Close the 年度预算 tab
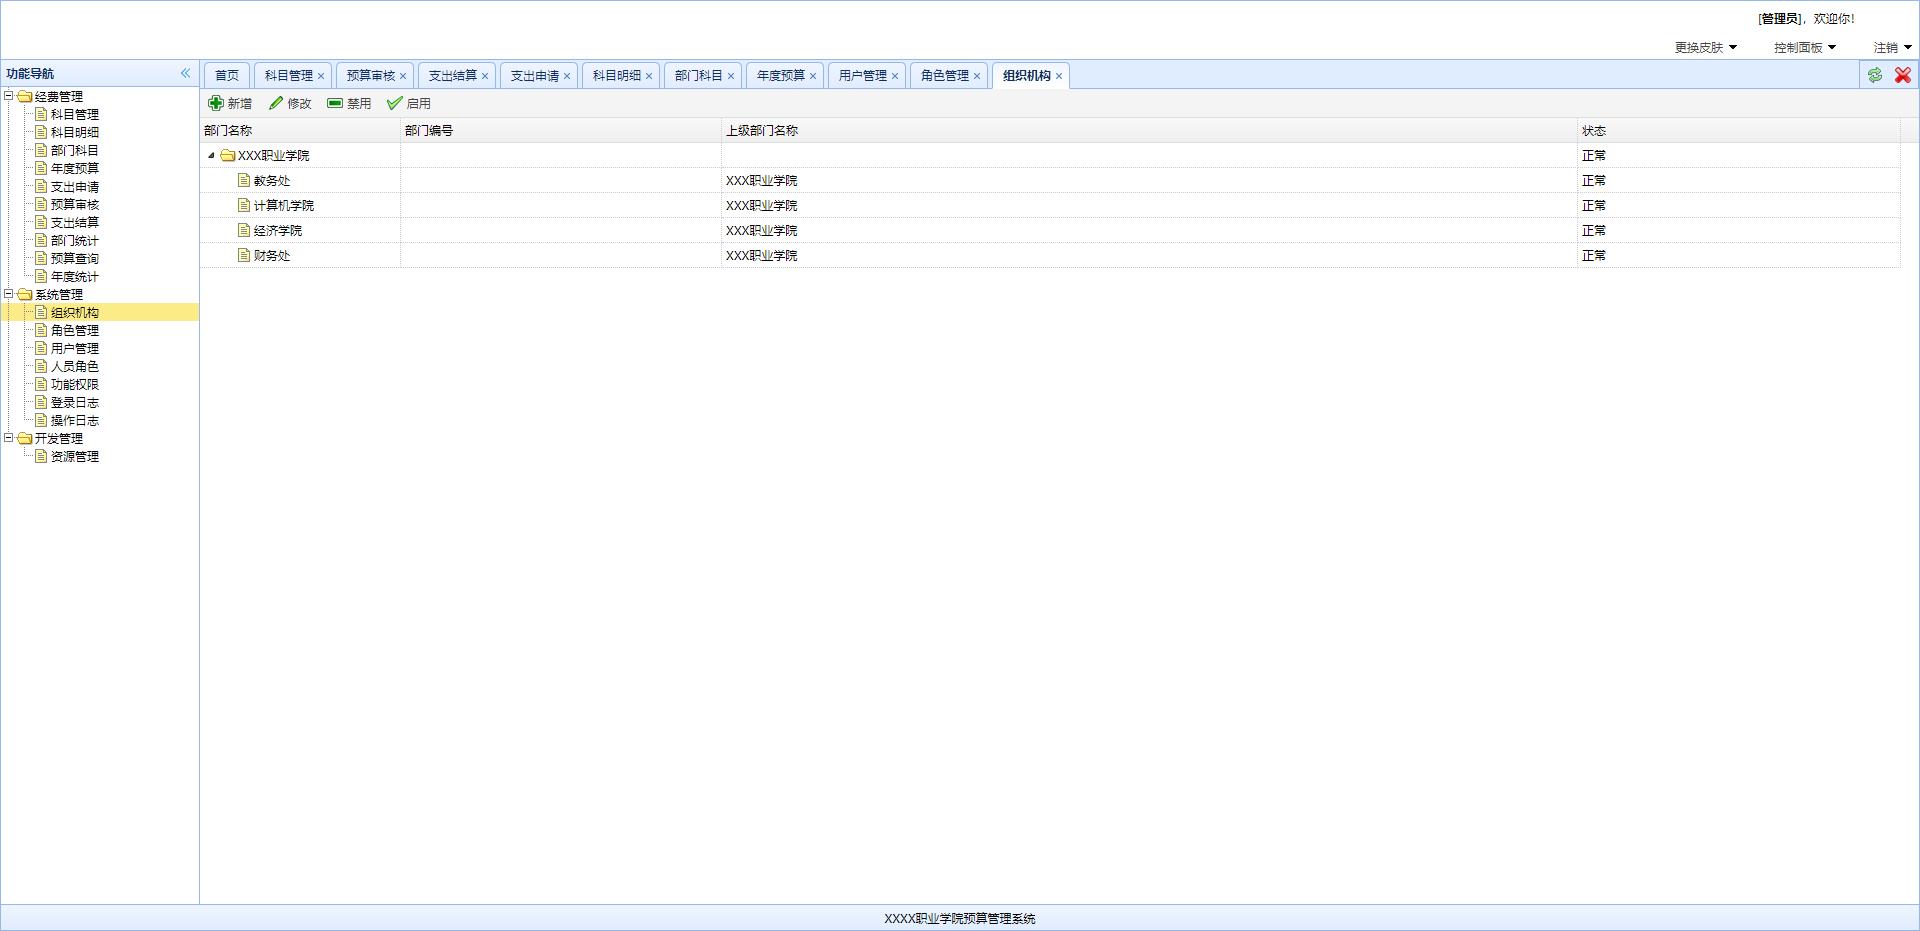This screenshot has height=931, width=1920. coord(813,76)
